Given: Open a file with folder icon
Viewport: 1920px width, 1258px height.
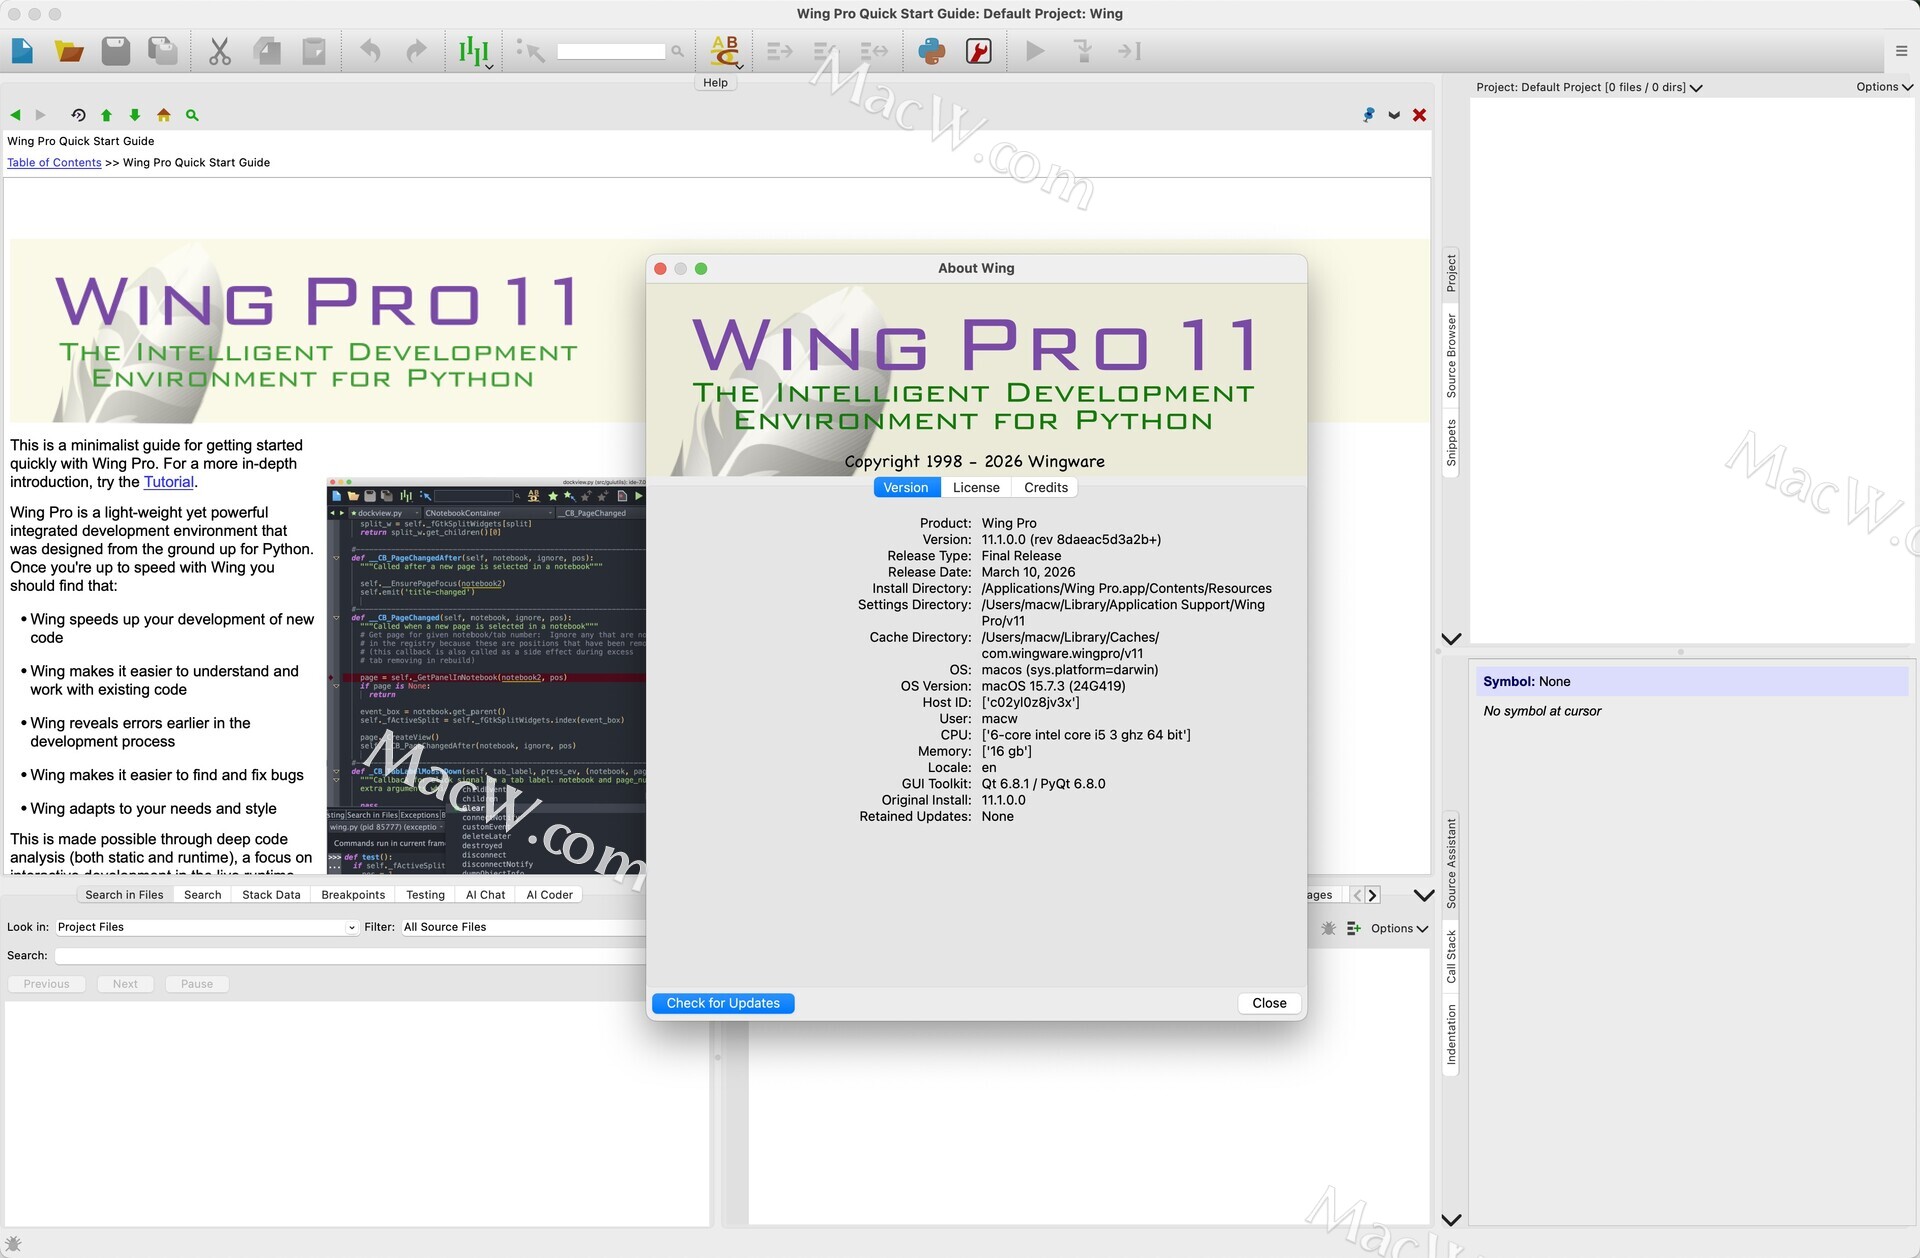Looking at the screenshot, I should 69,51.
